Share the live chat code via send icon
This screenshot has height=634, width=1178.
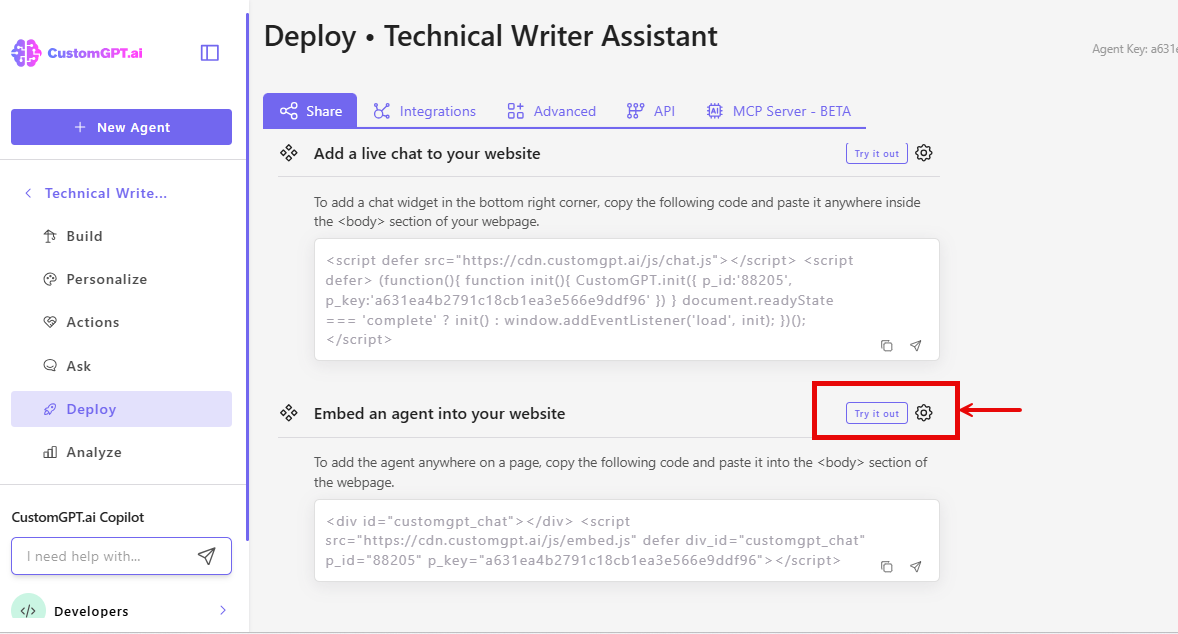[x=916, y=346]
